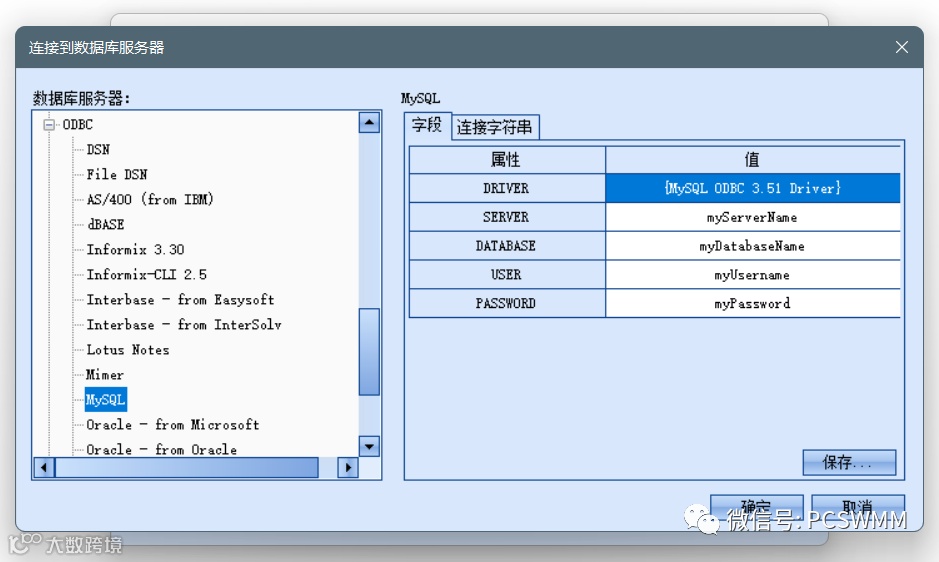Edit the myPassword value cell
The width and height of the screenshot is (939, 562).
752,303
